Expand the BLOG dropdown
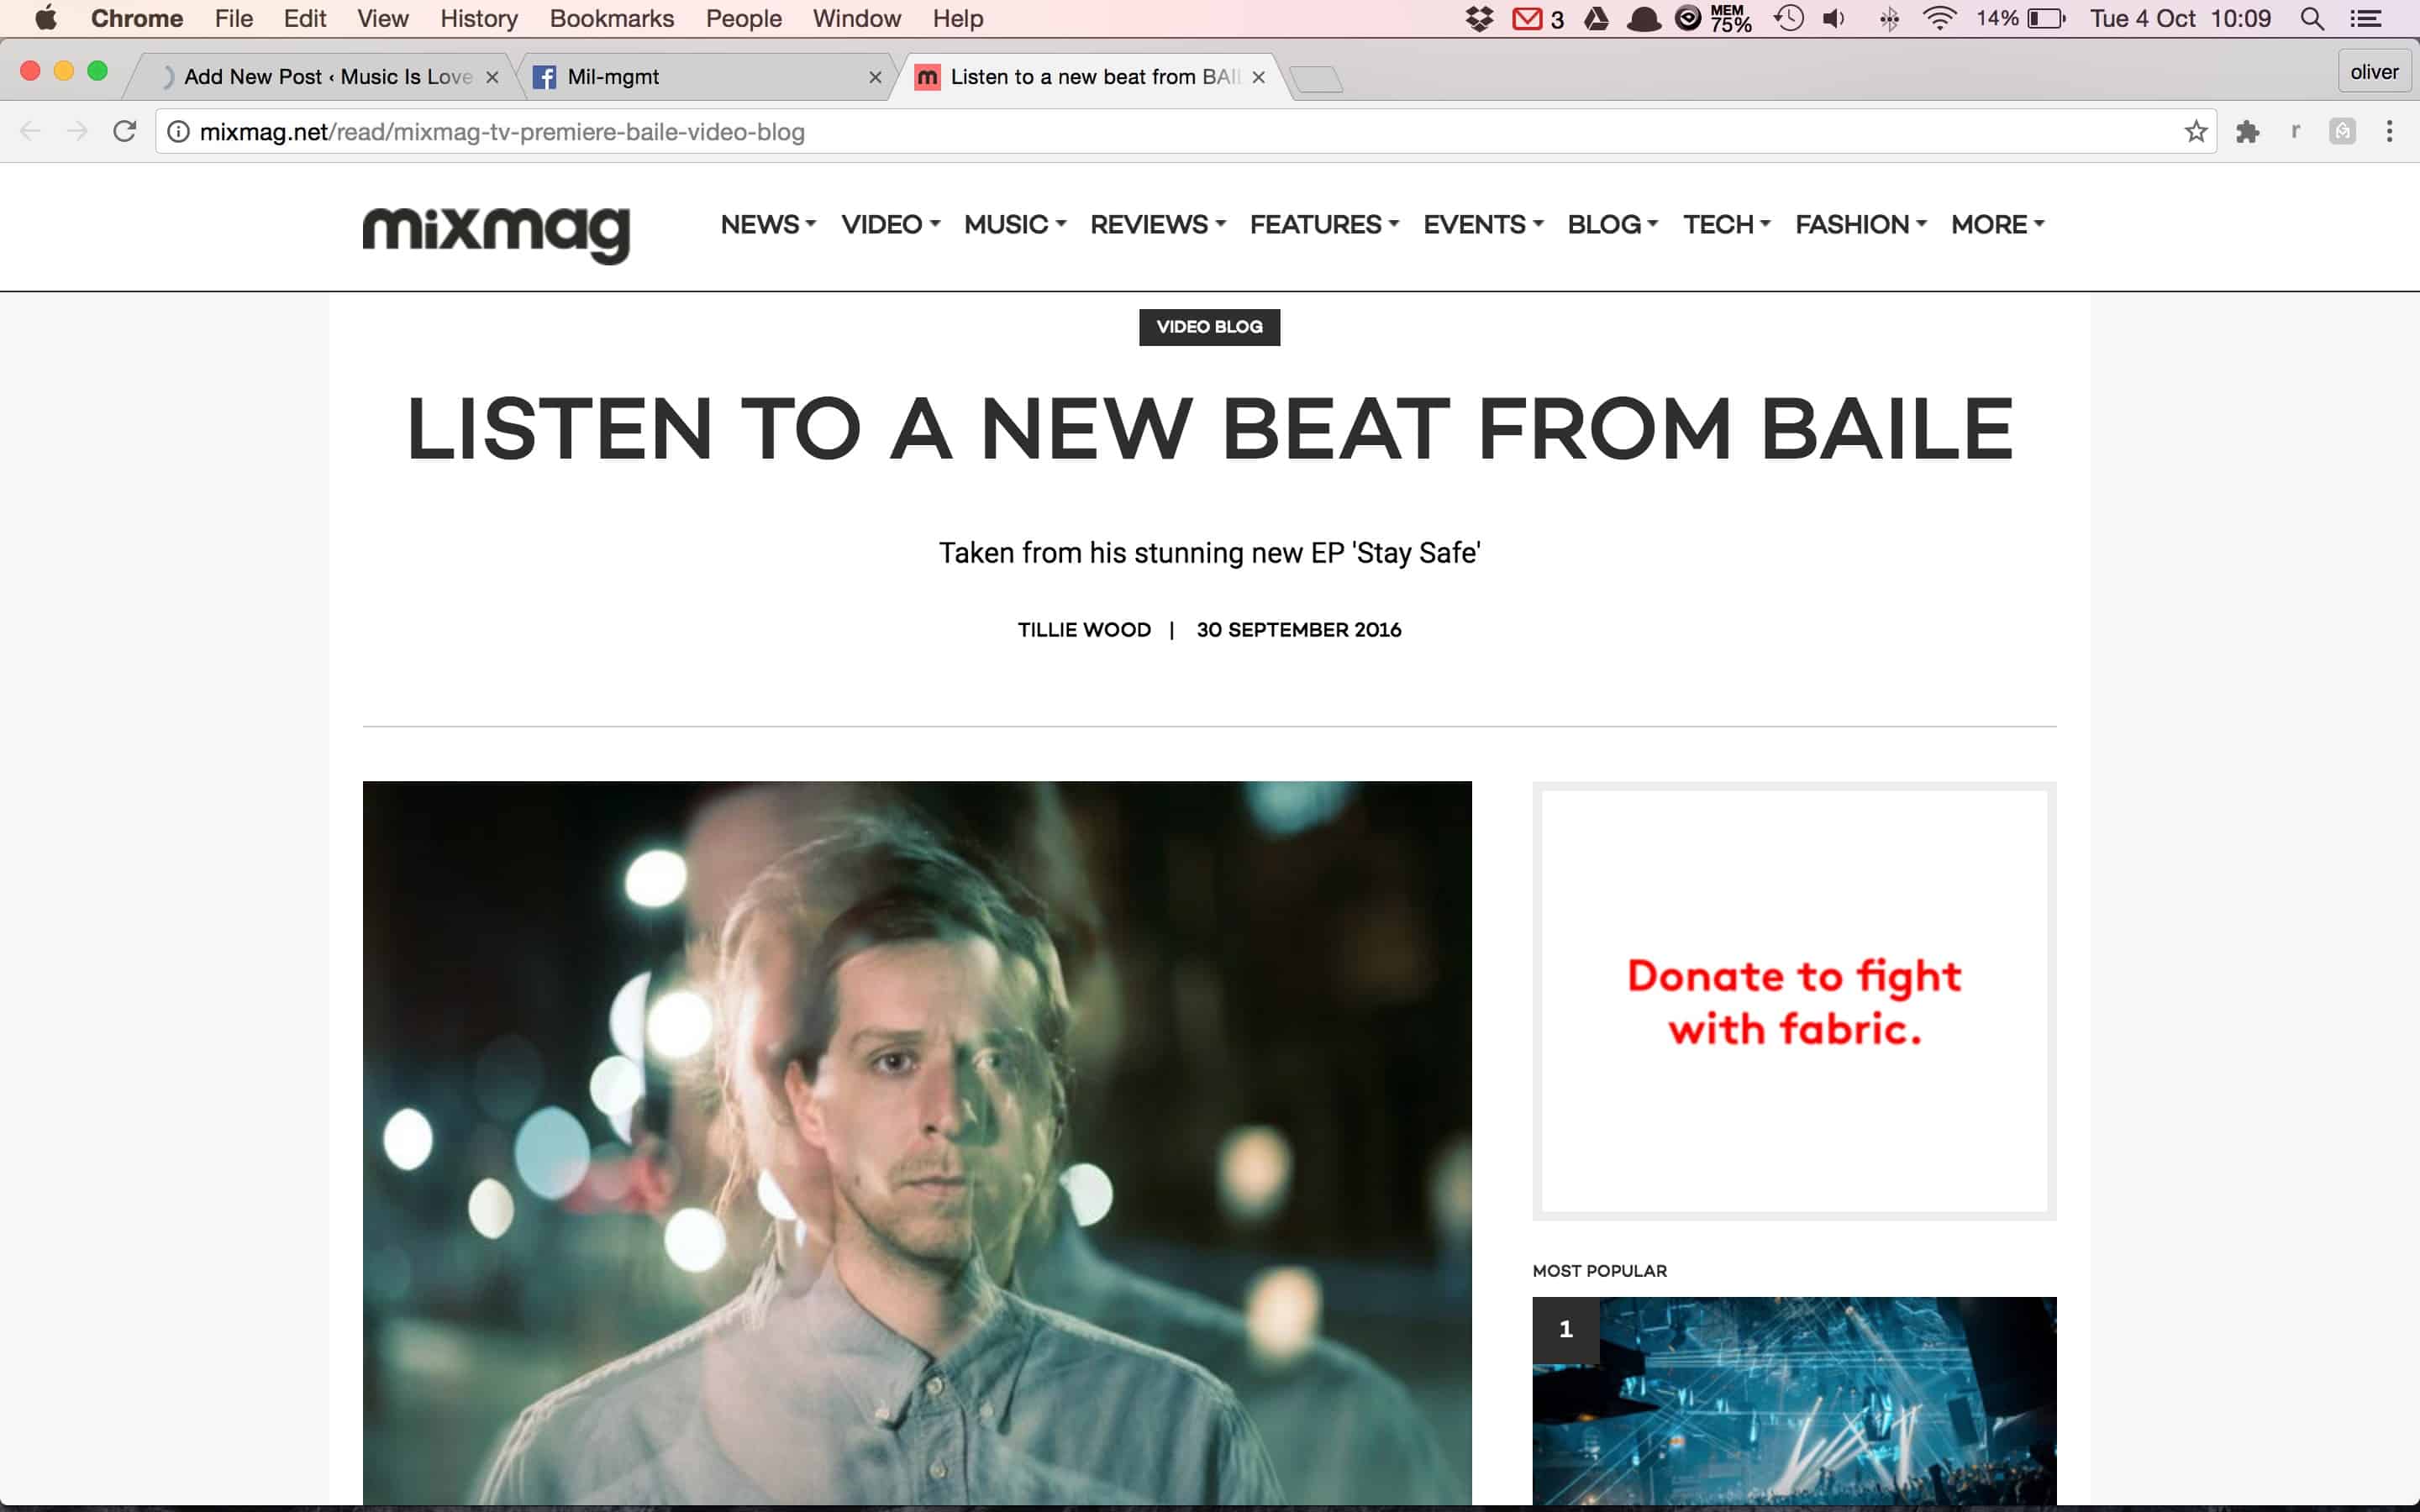Image resolution: width=2420 pixels, height=1512 pixels. click(x=1613, y=224)
